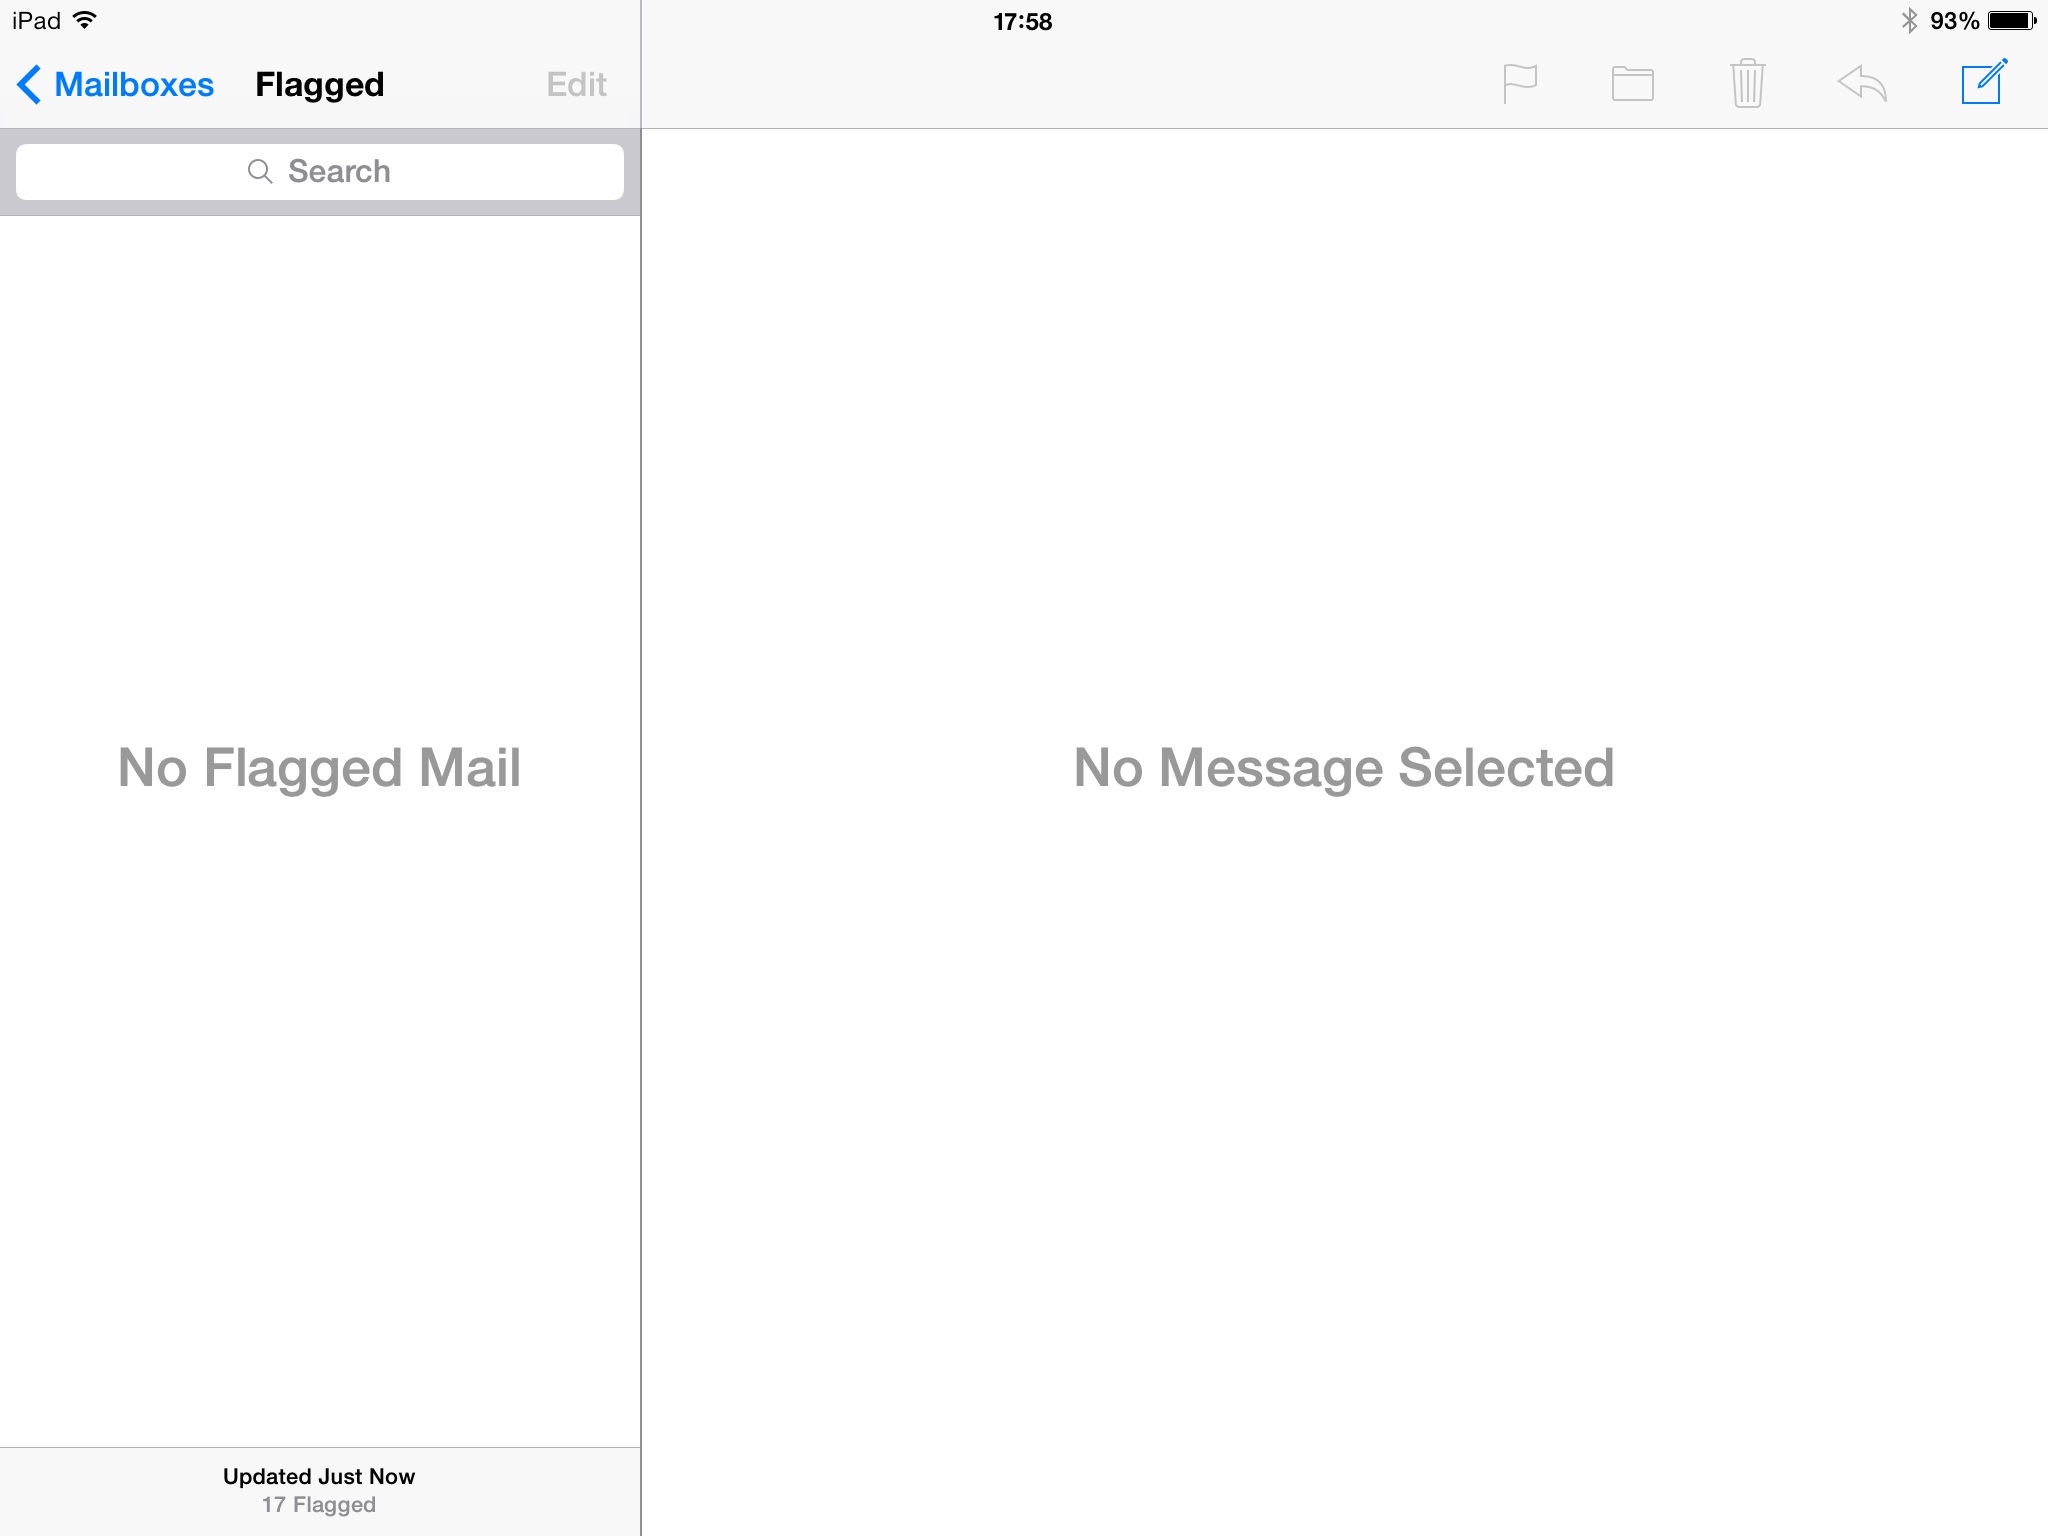Screen dimensions: 2048x1536
Task: Tap the 17 Flagged count label
Action: (x=319, y=1505)
